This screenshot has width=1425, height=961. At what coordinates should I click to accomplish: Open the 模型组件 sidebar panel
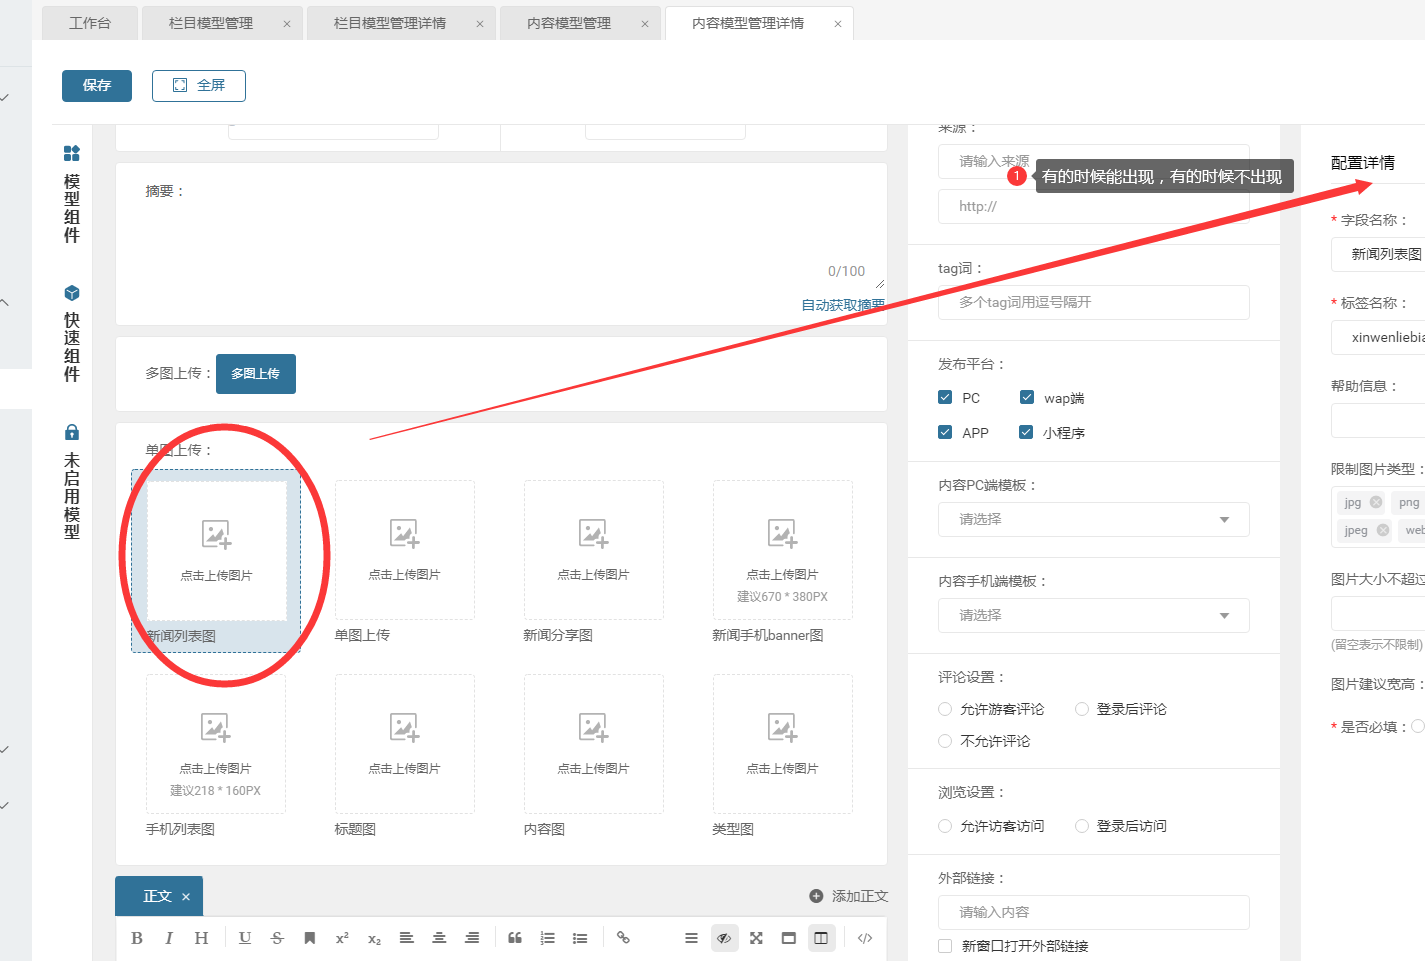click(x=71, y=194)
